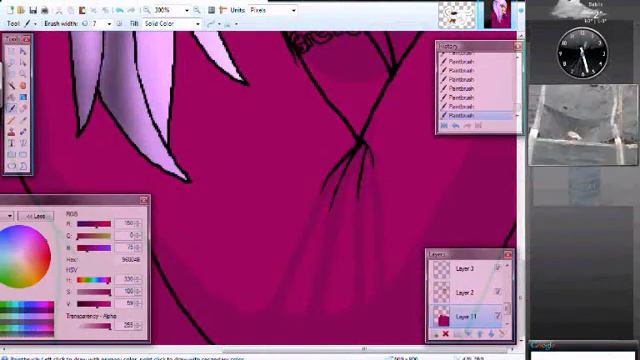Click the Move Layer Down arrow

click(x=491, y=334)
